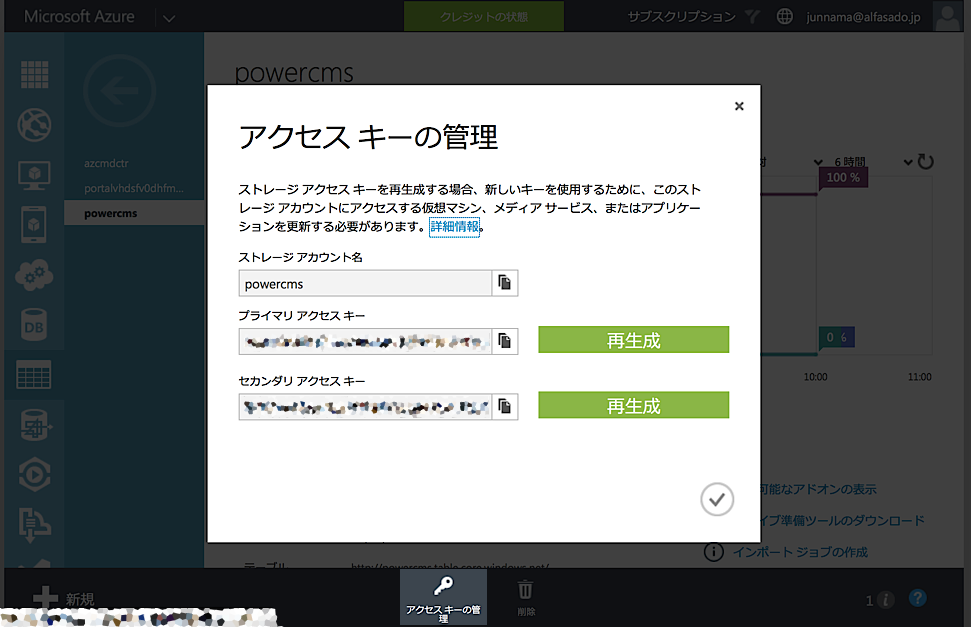Viewport: 971px width, 627px height.
Task: Expand the dropdown beside the refresh icon
Action: (908, 162)
